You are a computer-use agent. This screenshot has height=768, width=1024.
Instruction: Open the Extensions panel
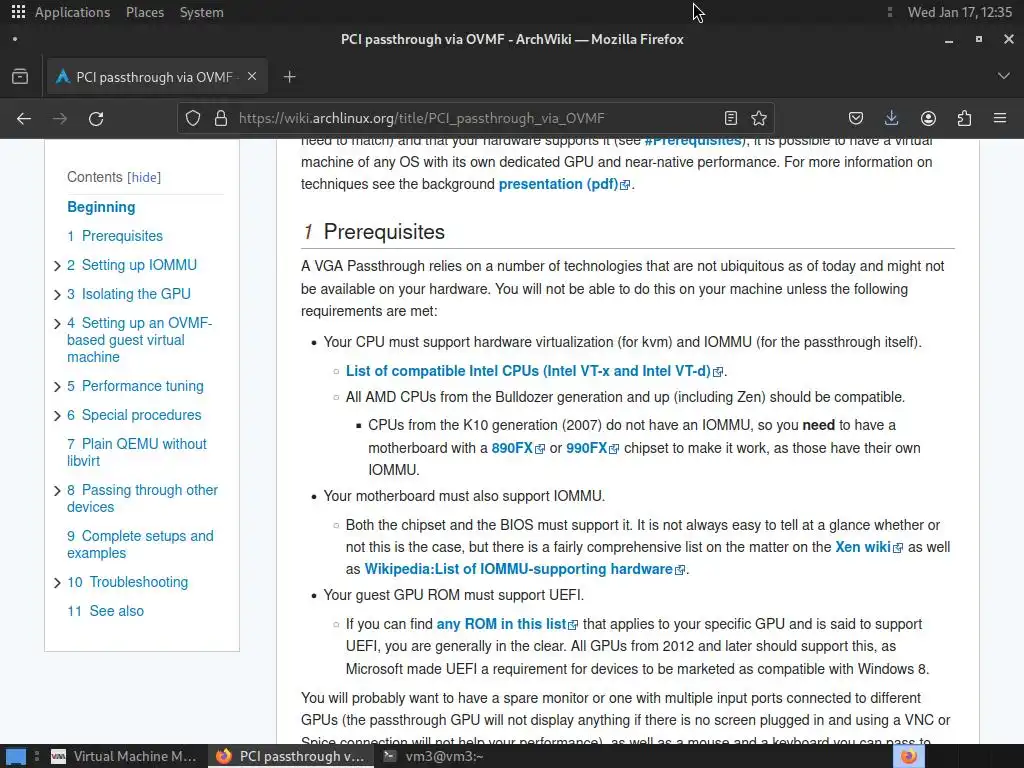[964, 118]
